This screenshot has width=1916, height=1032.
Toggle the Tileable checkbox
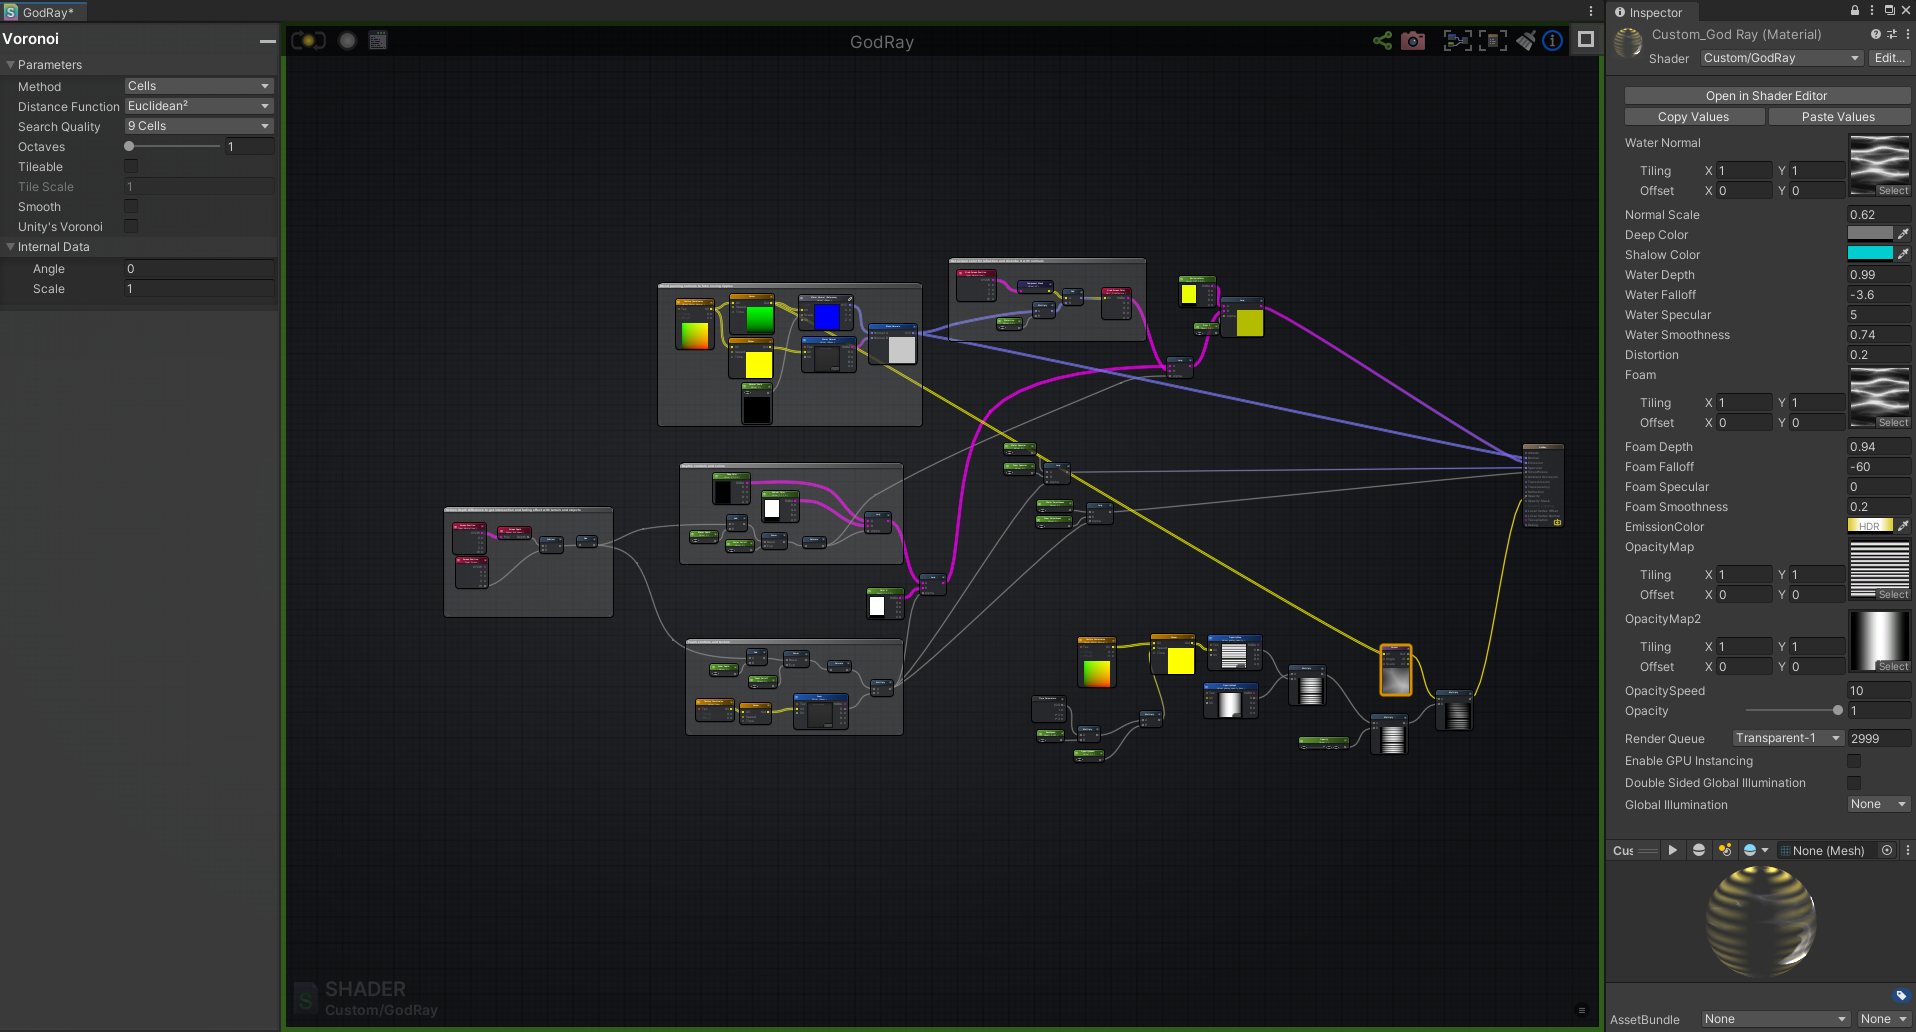[x=131, y=166]
